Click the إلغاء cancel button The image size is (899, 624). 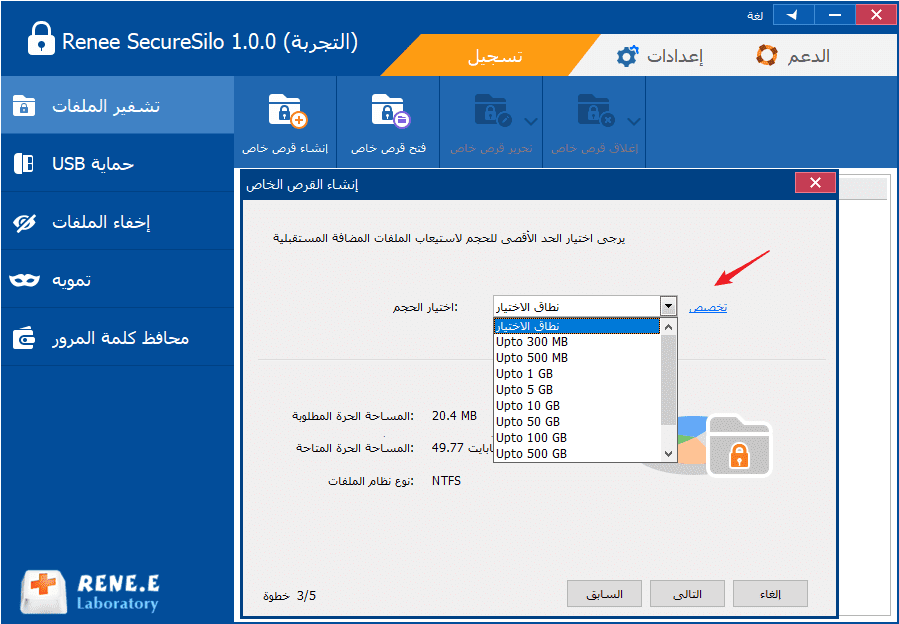770,594
